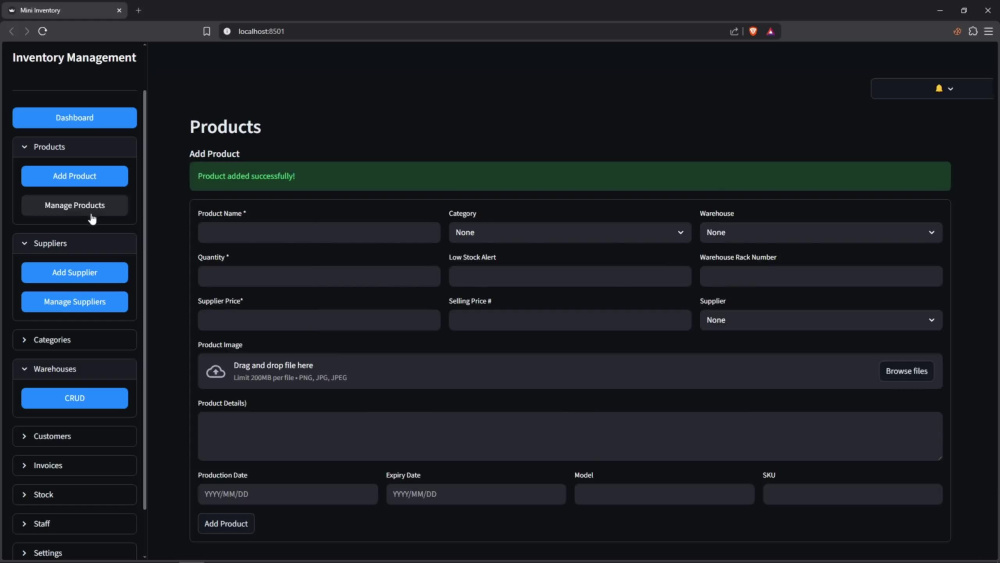
Task: Open the browser extensions puzzle icon
Action: pos(973,31)
